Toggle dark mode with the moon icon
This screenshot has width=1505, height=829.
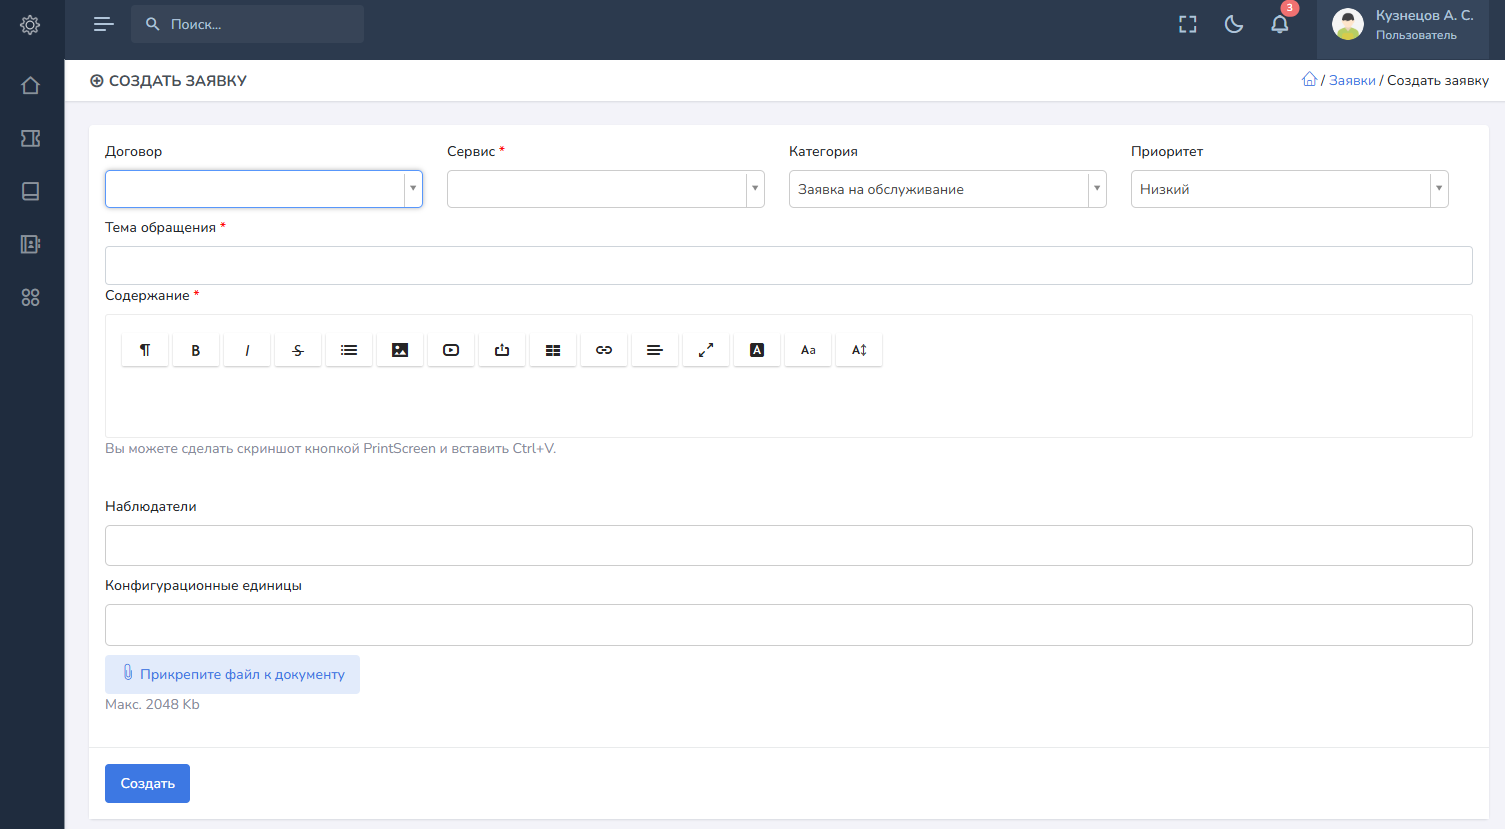(1233, 25)
